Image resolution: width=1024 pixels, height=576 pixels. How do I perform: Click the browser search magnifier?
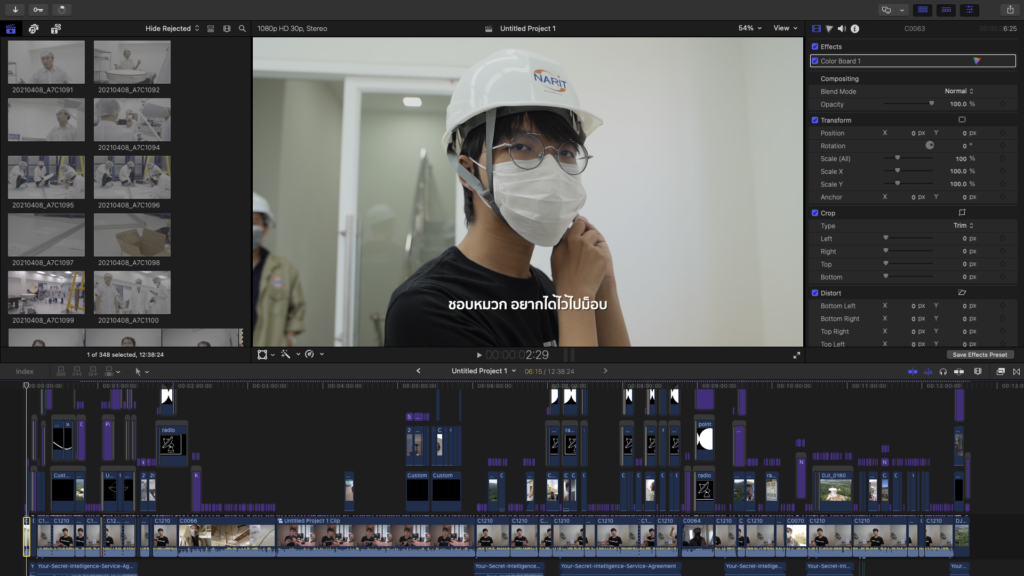tap(242, 29)
